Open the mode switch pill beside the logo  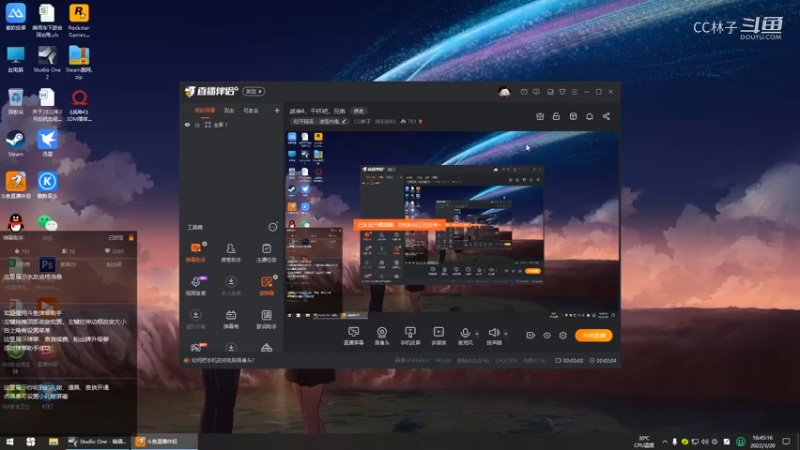click(x=254, y=92)
